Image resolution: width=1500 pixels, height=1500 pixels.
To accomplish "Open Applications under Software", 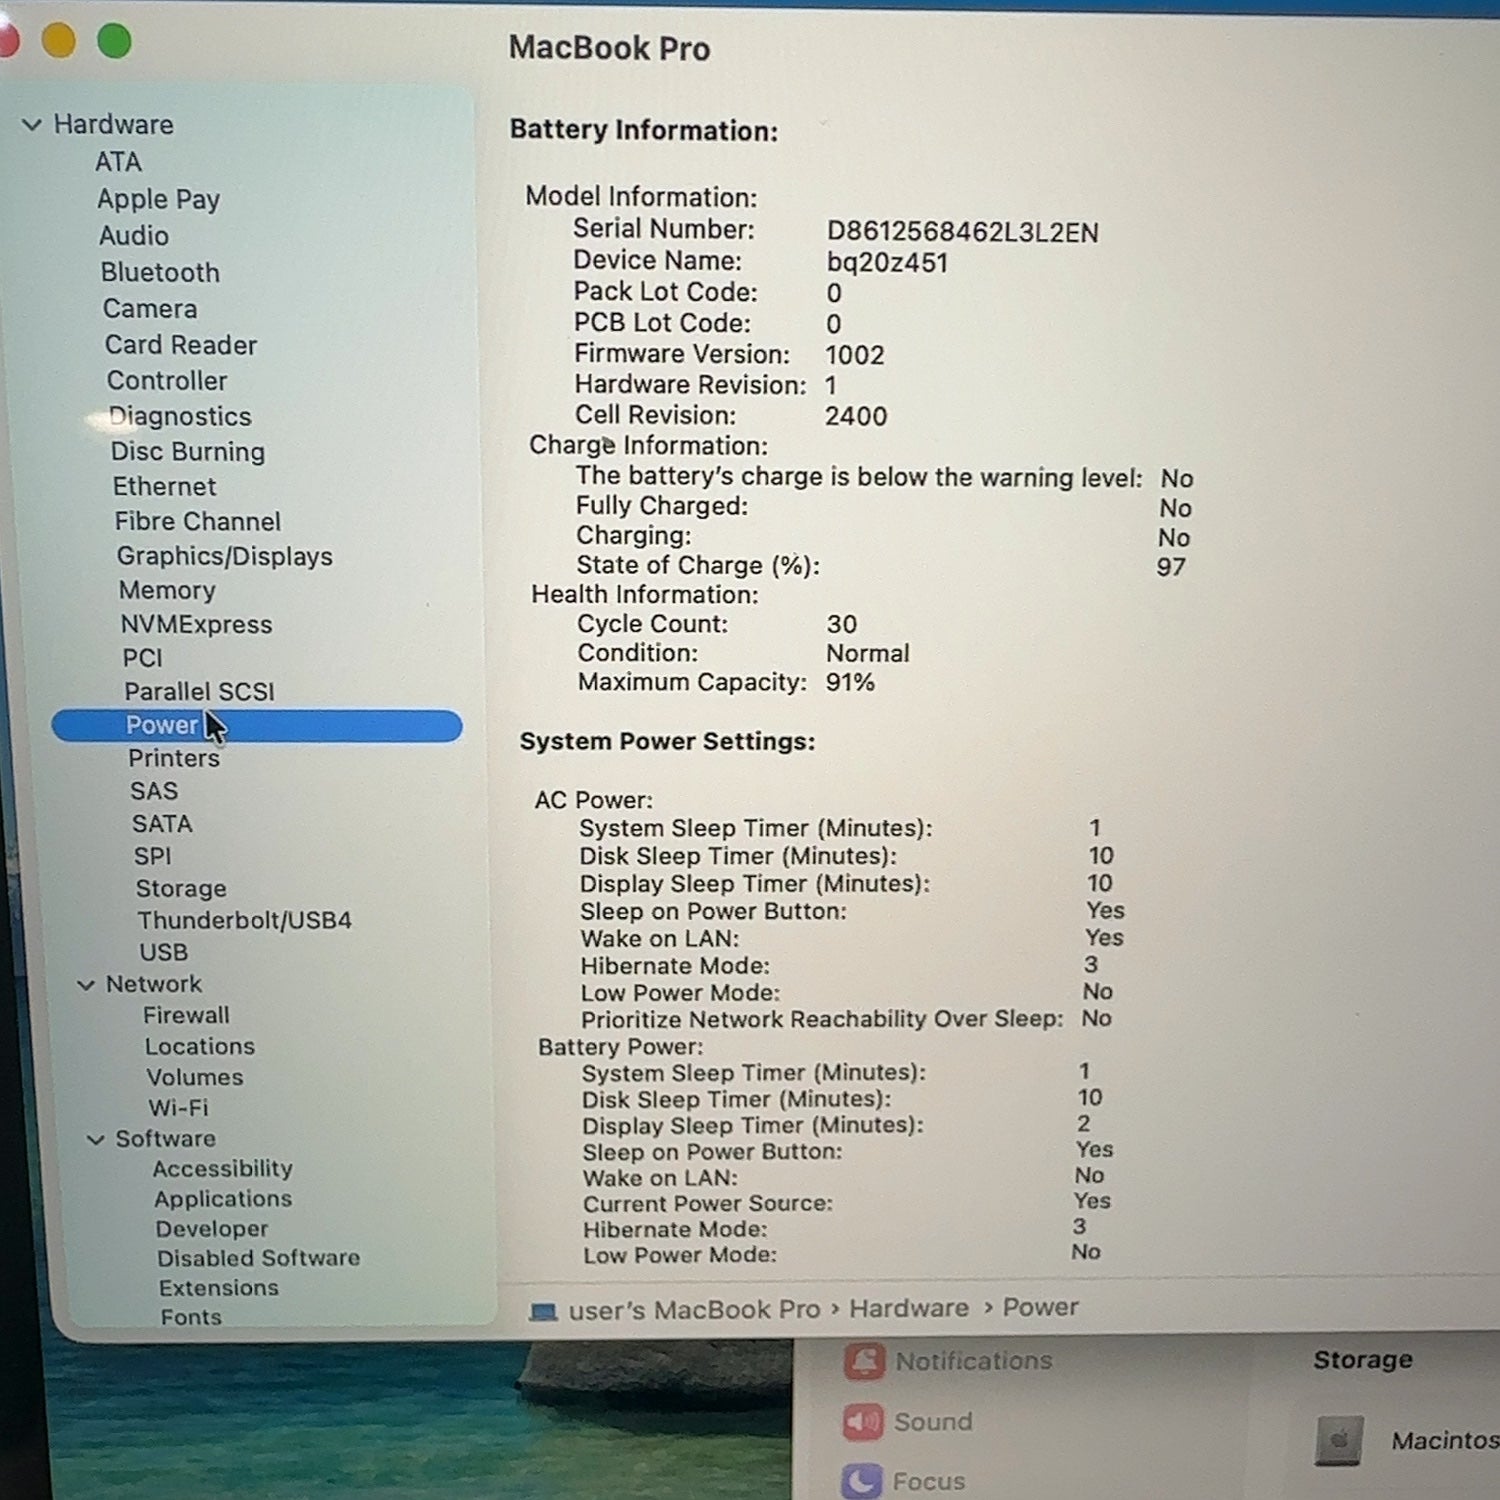I will [x=223, y=1198].
